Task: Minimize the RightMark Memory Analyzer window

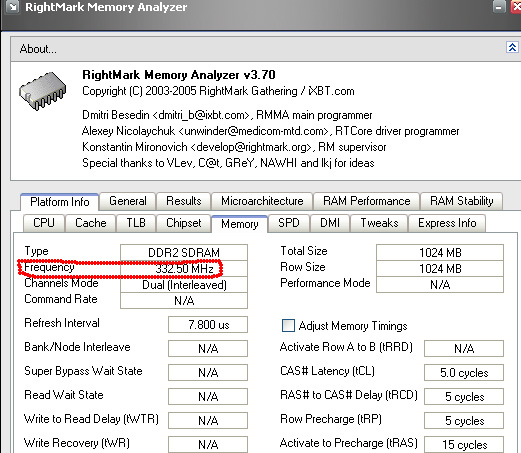Action: [499, 7]
